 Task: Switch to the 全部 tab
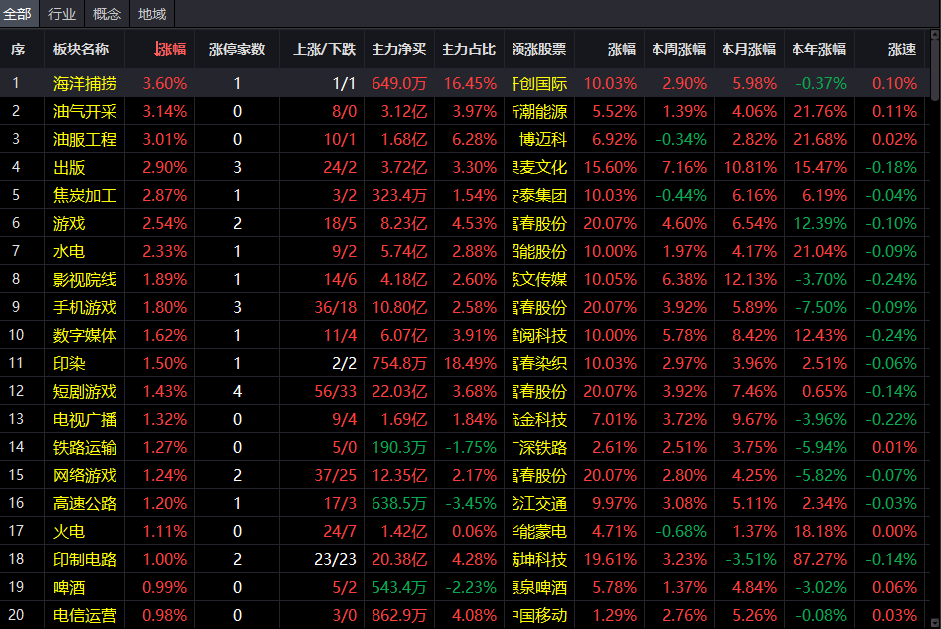17,14
